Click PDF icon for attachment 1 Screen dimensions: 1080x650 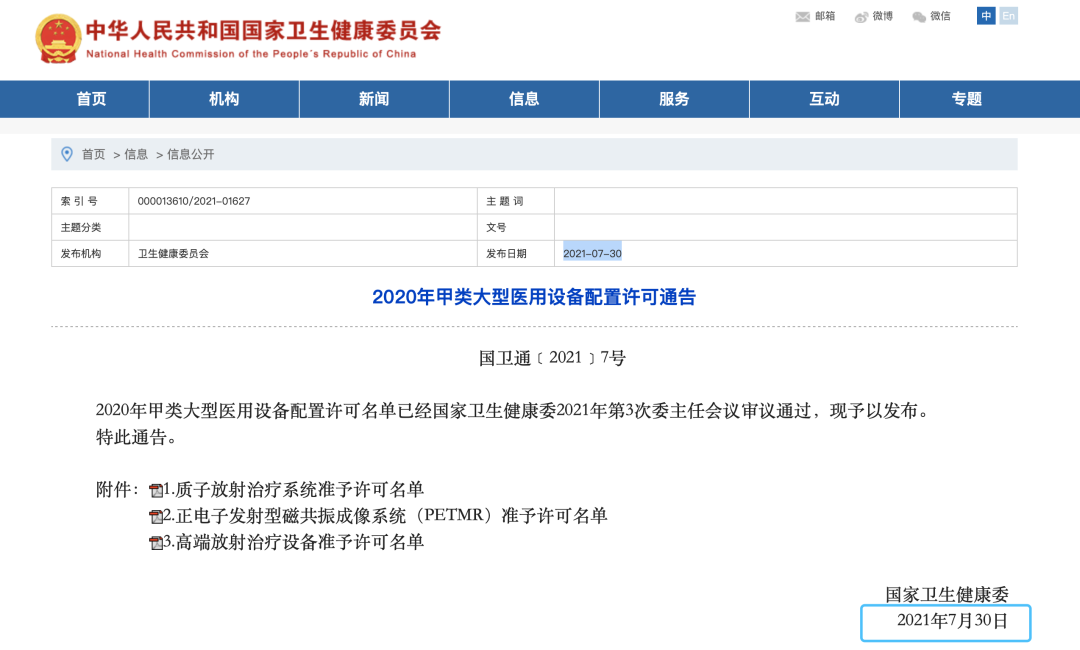pyautogui.click(x=156, y=490)
